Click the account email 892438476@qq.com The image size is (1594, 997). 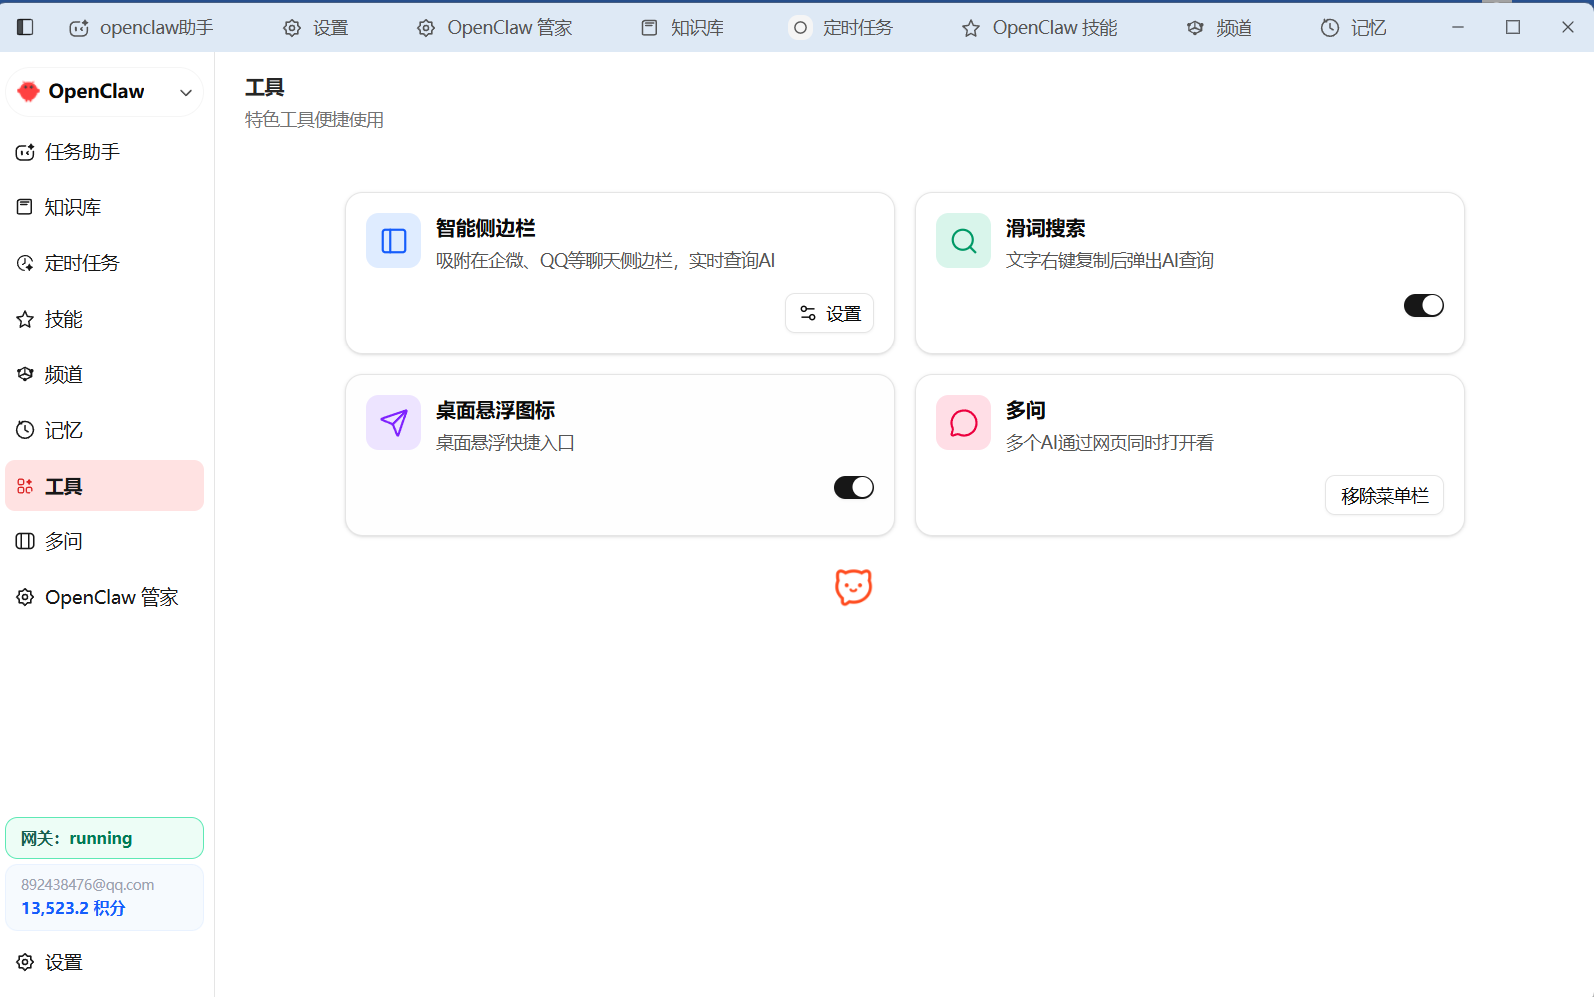88,885
